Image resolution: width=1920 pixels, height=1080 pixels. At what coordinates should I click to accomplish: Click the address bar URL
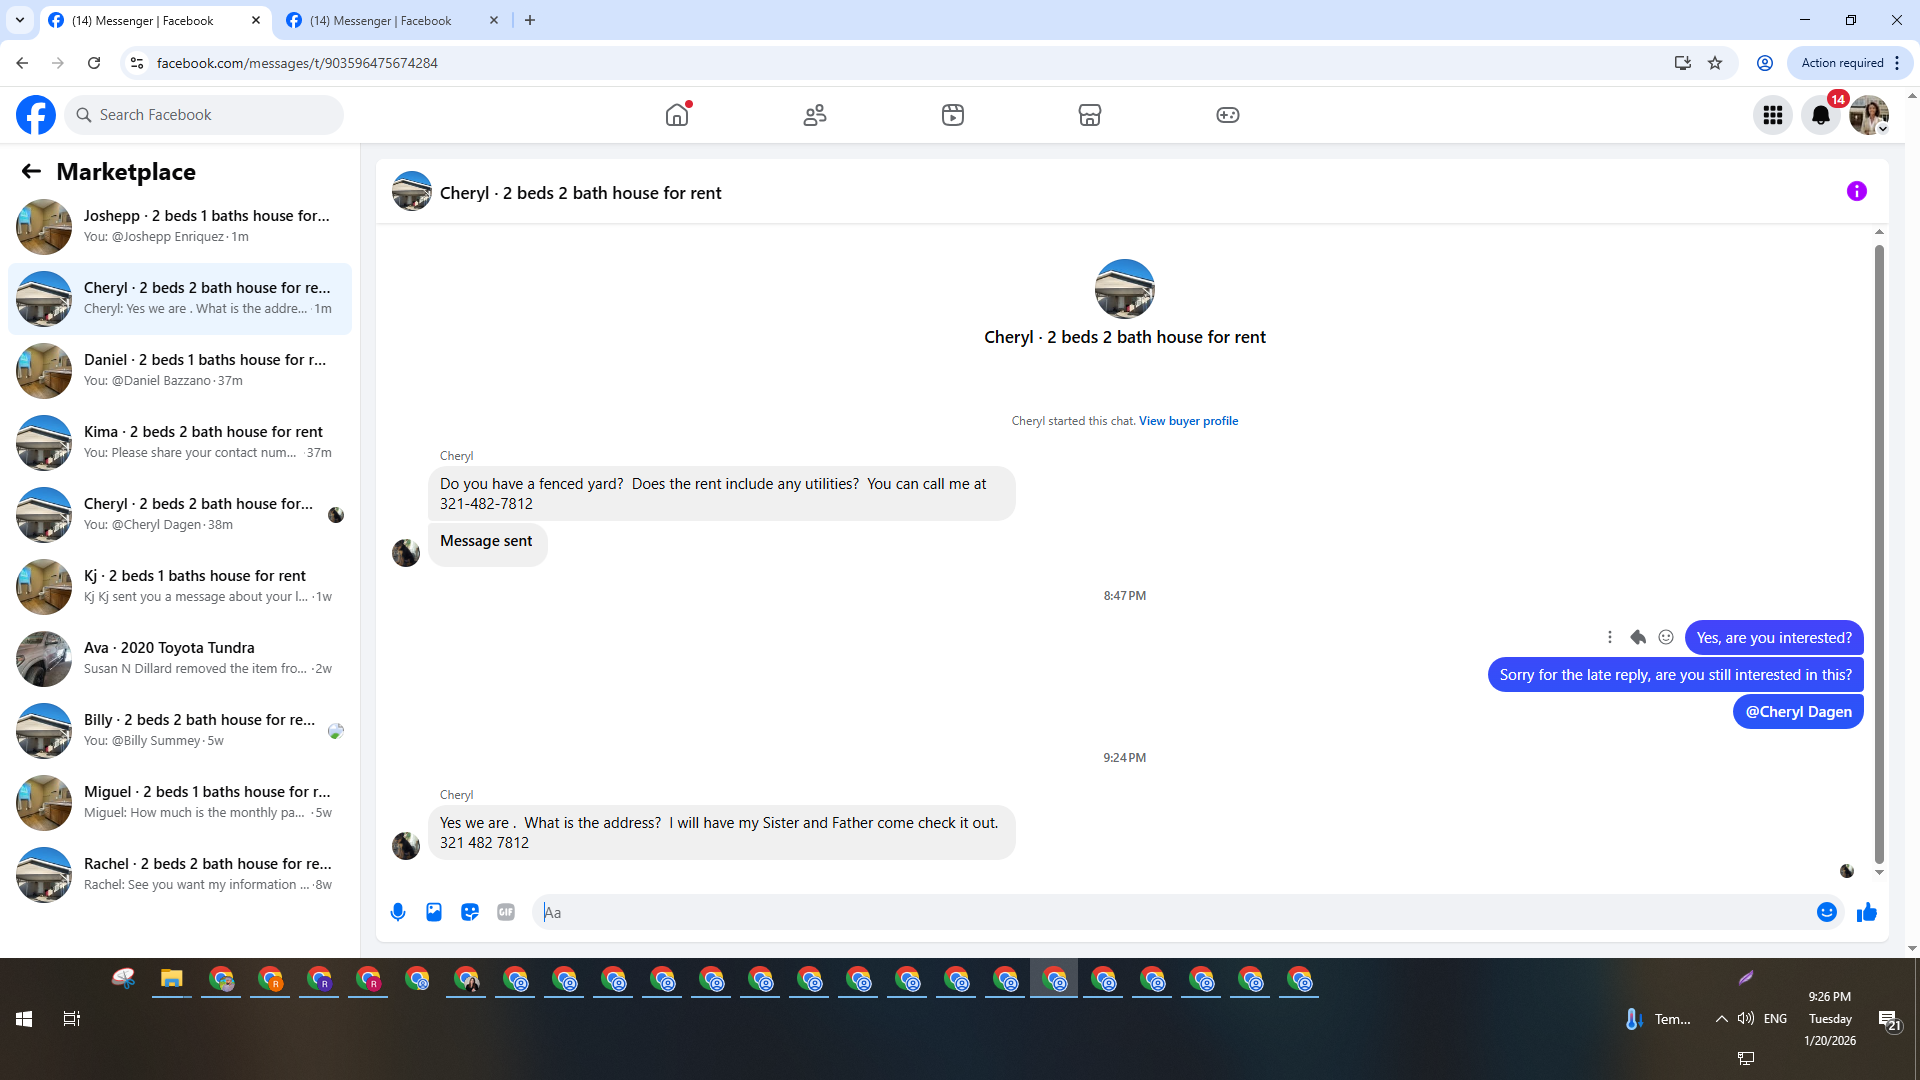tap(297, 63)
